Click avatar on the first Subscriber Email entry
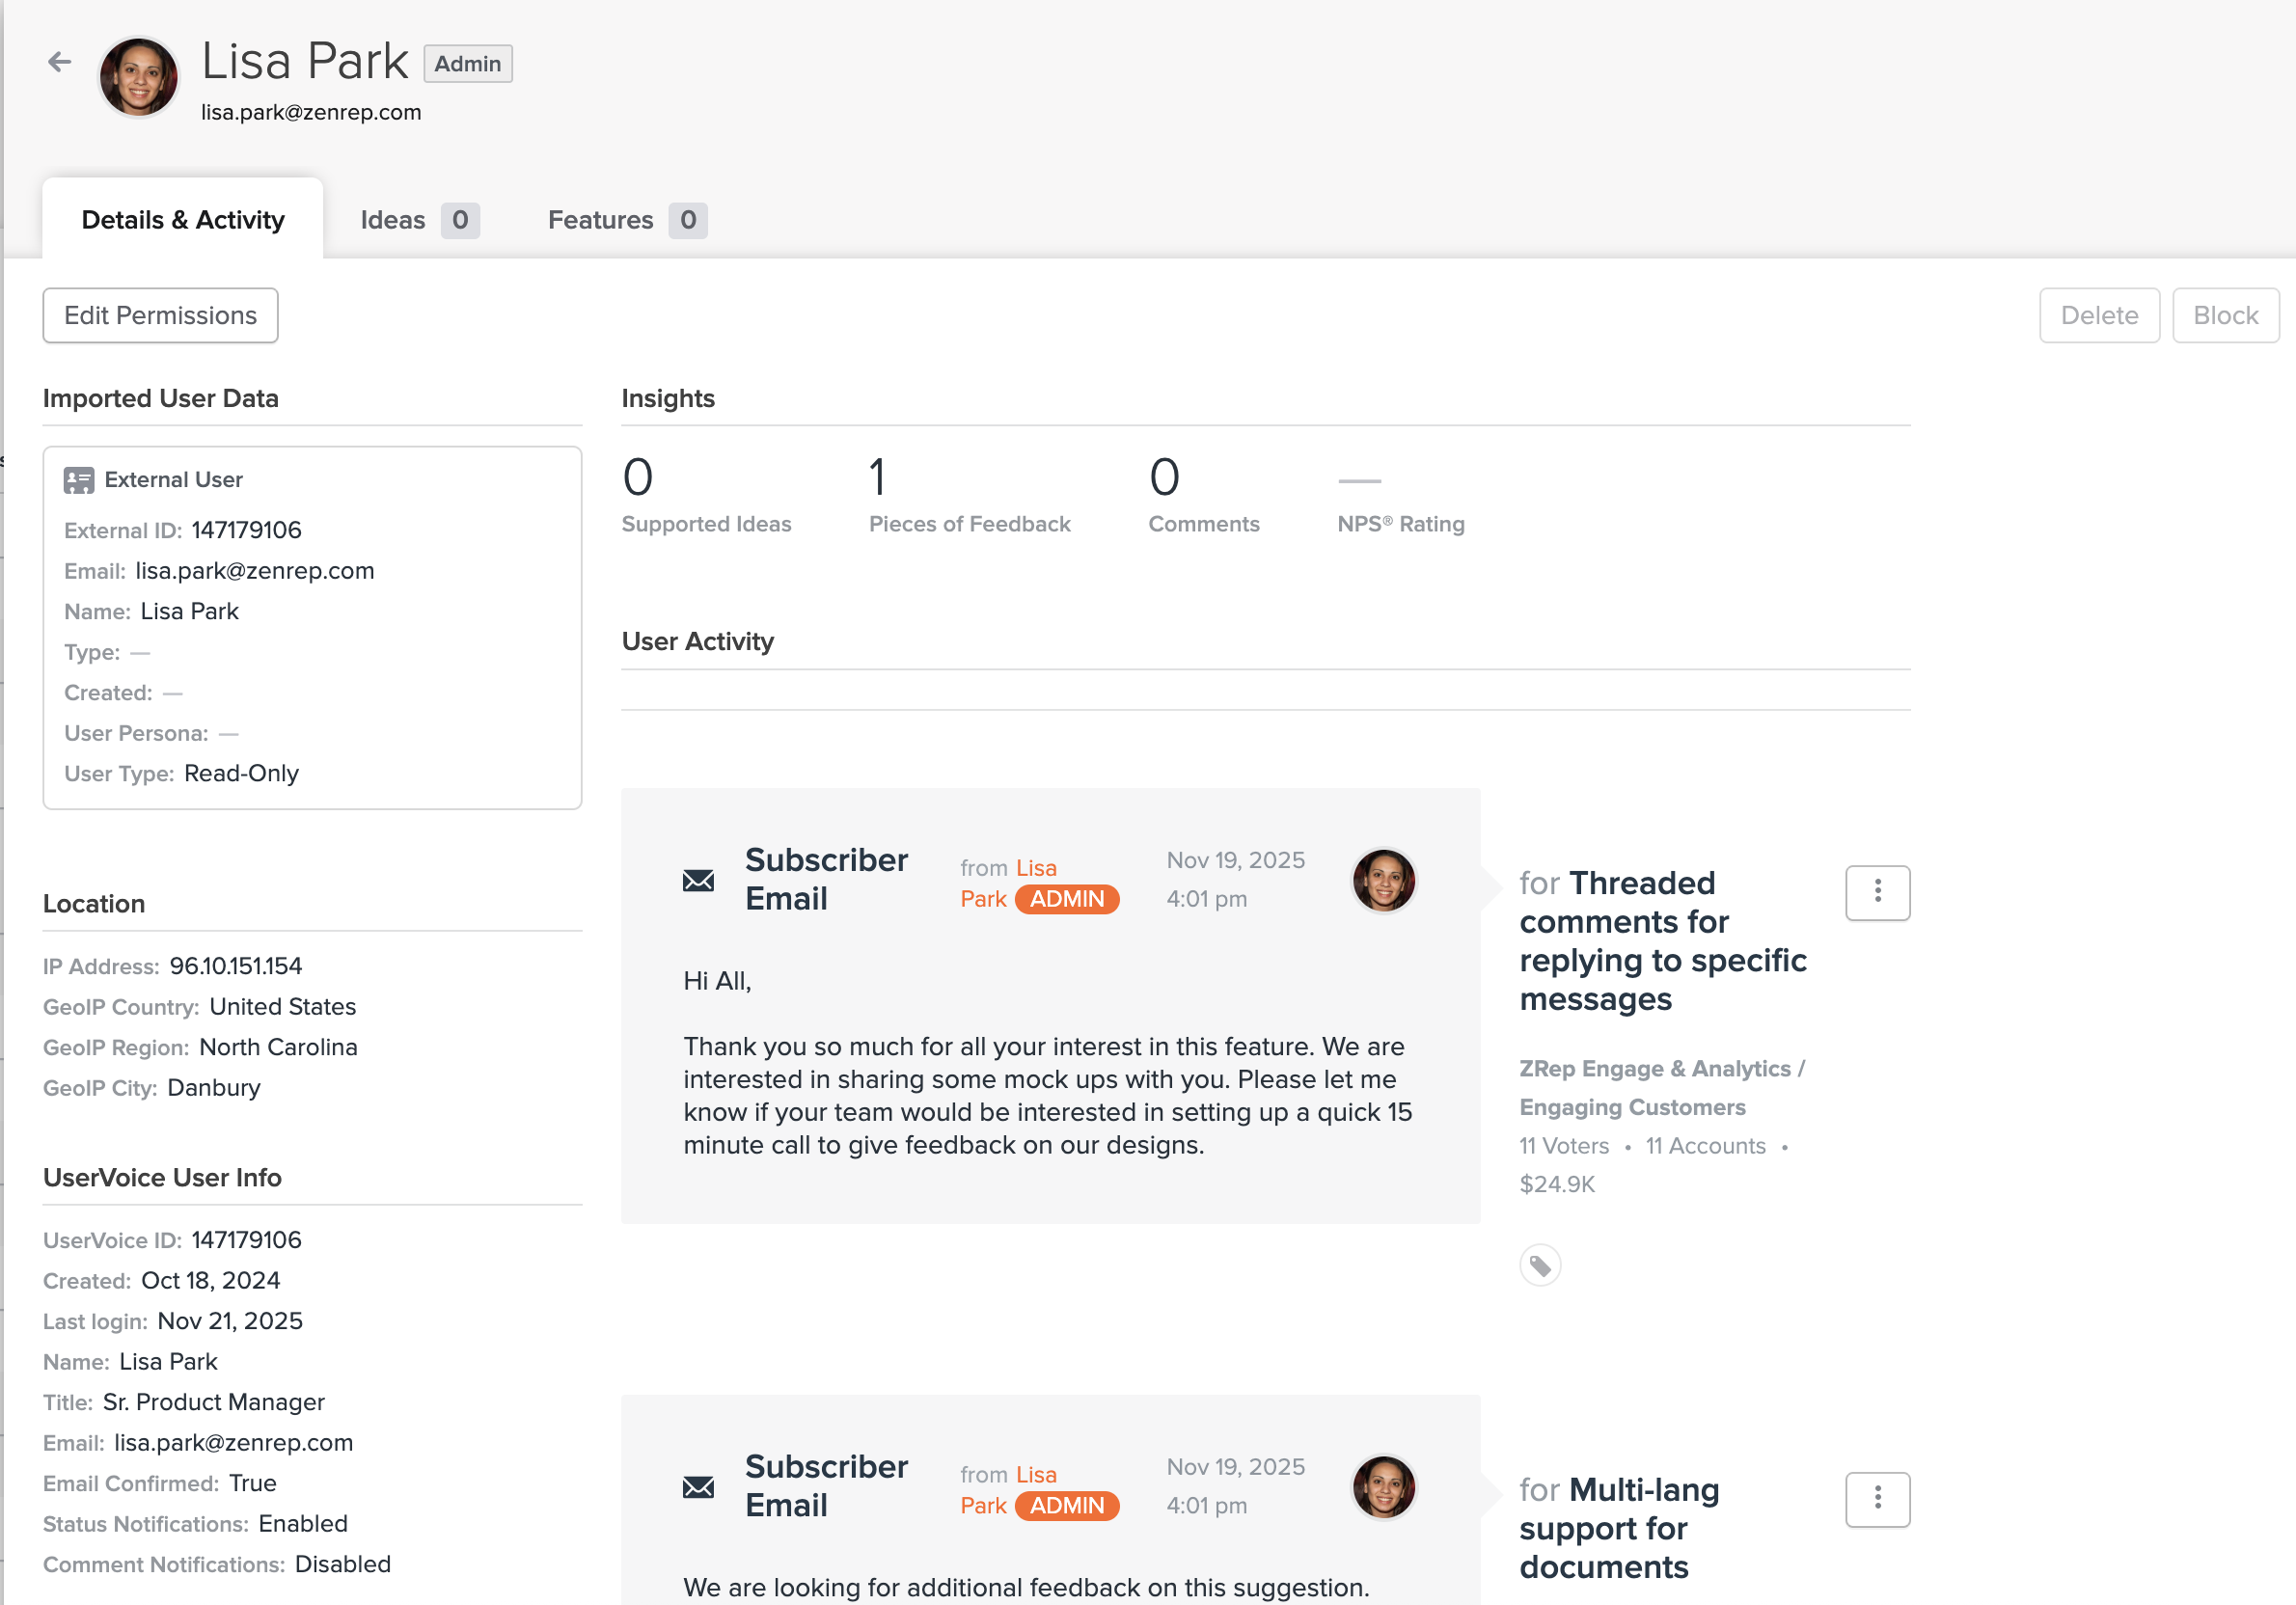 pyautogui.click(x=1383, y=880)
